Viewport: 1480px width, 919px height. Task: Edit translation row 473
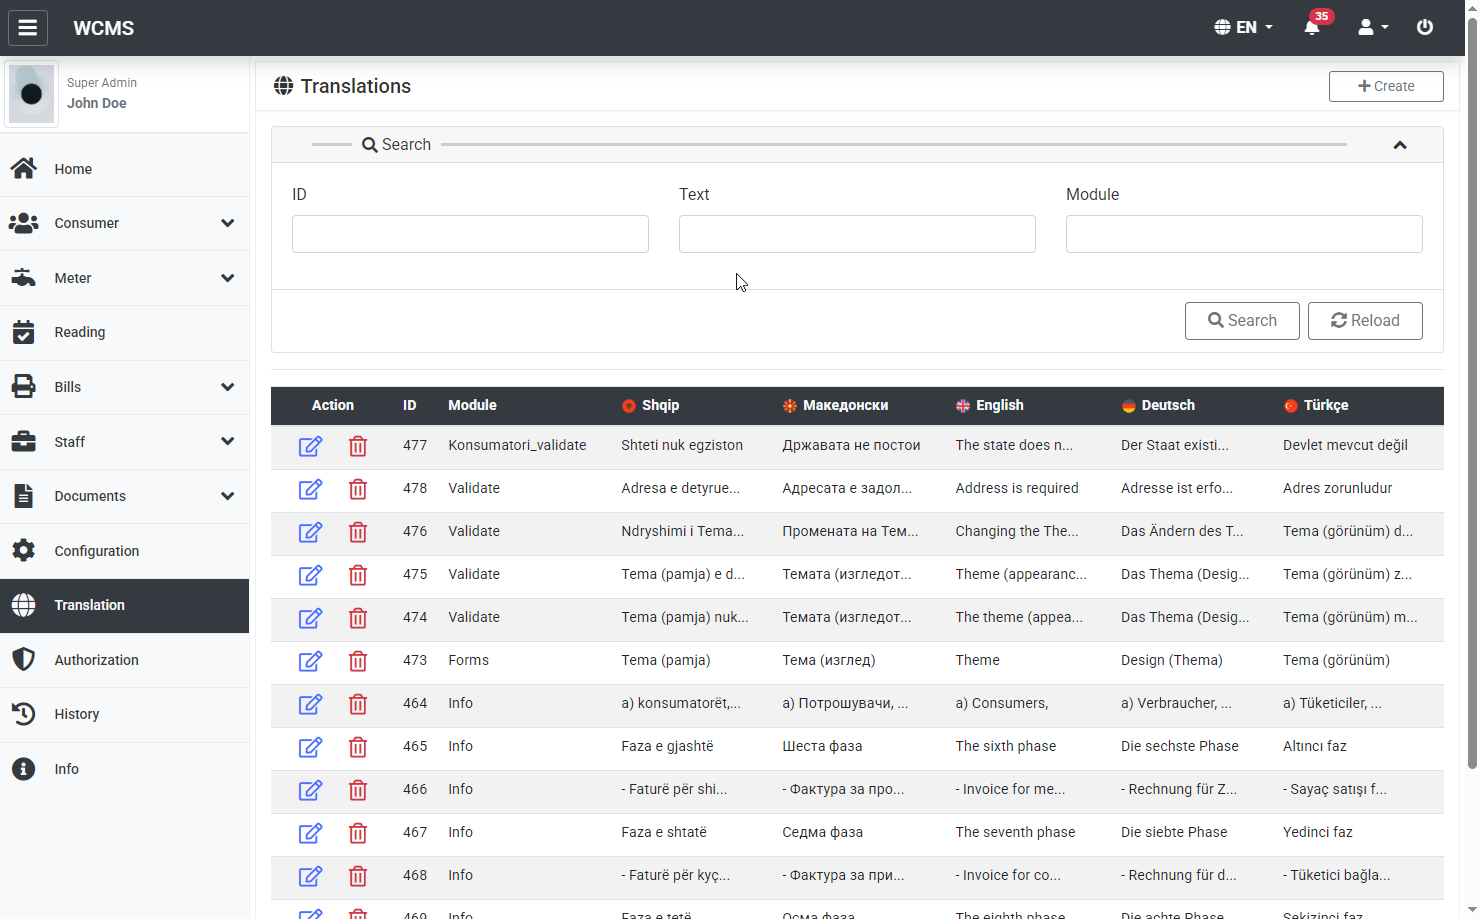point(311,661)
